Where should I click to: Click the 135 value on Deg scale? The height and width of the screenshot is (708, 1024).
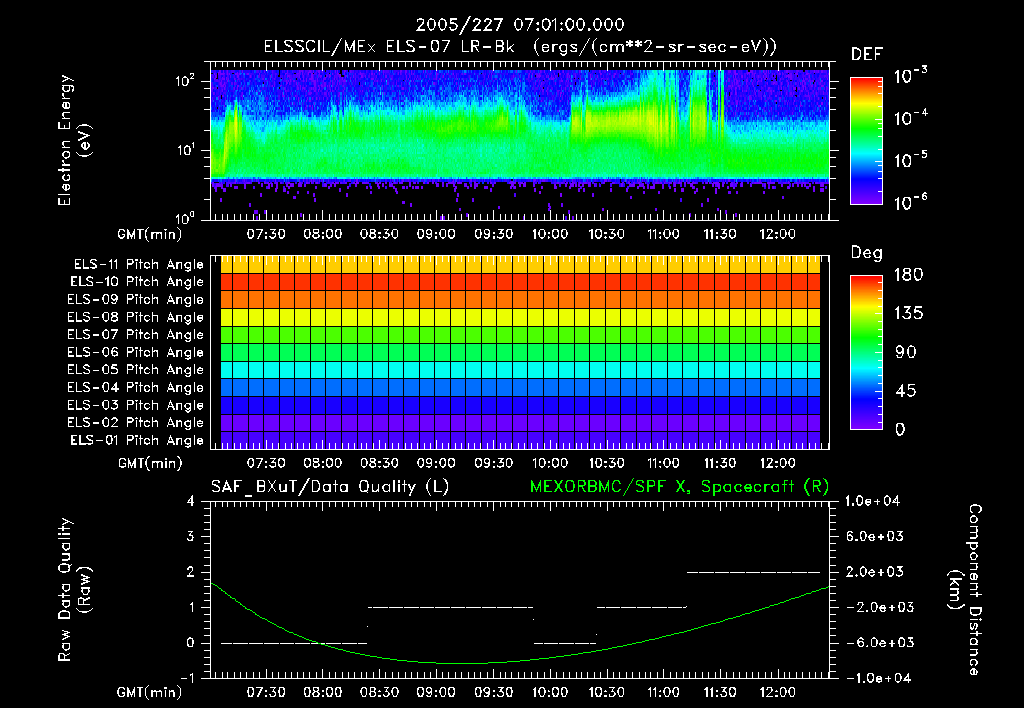coord(908,313)
